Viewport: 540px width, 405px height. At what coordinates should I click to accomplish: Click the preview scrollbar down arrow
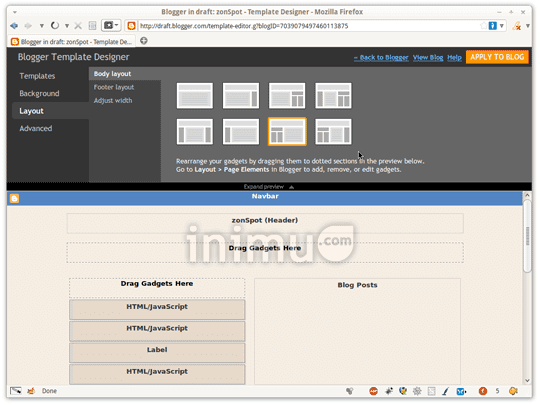click(527, 381)
